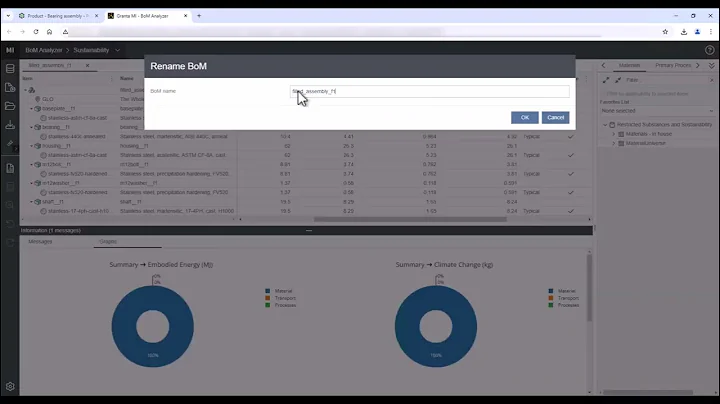Image resolution: width=720 pixels, height=404 pixels.
Task: Click the BoM name text field
Action: click(429, 91)
